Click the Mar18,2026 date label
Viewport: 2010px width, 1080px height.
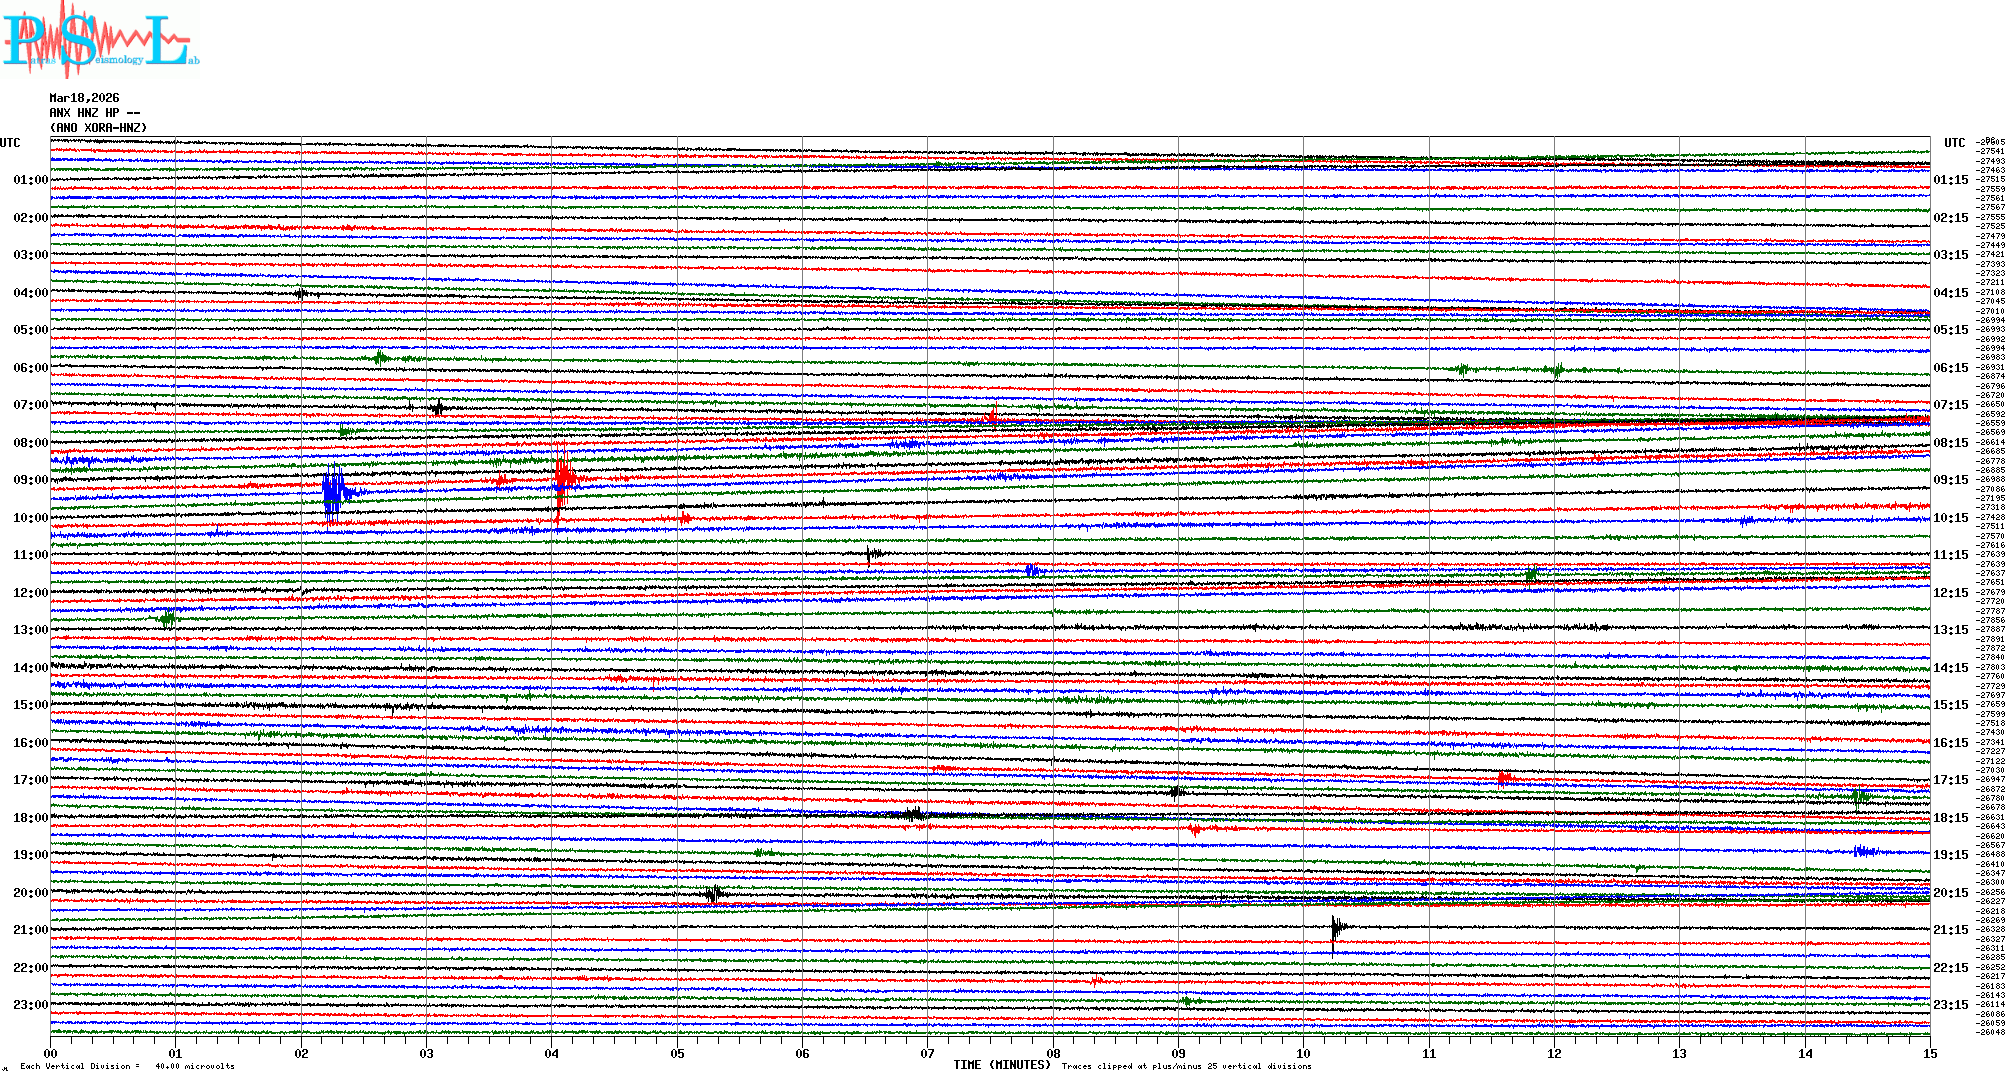click(84, 98)
